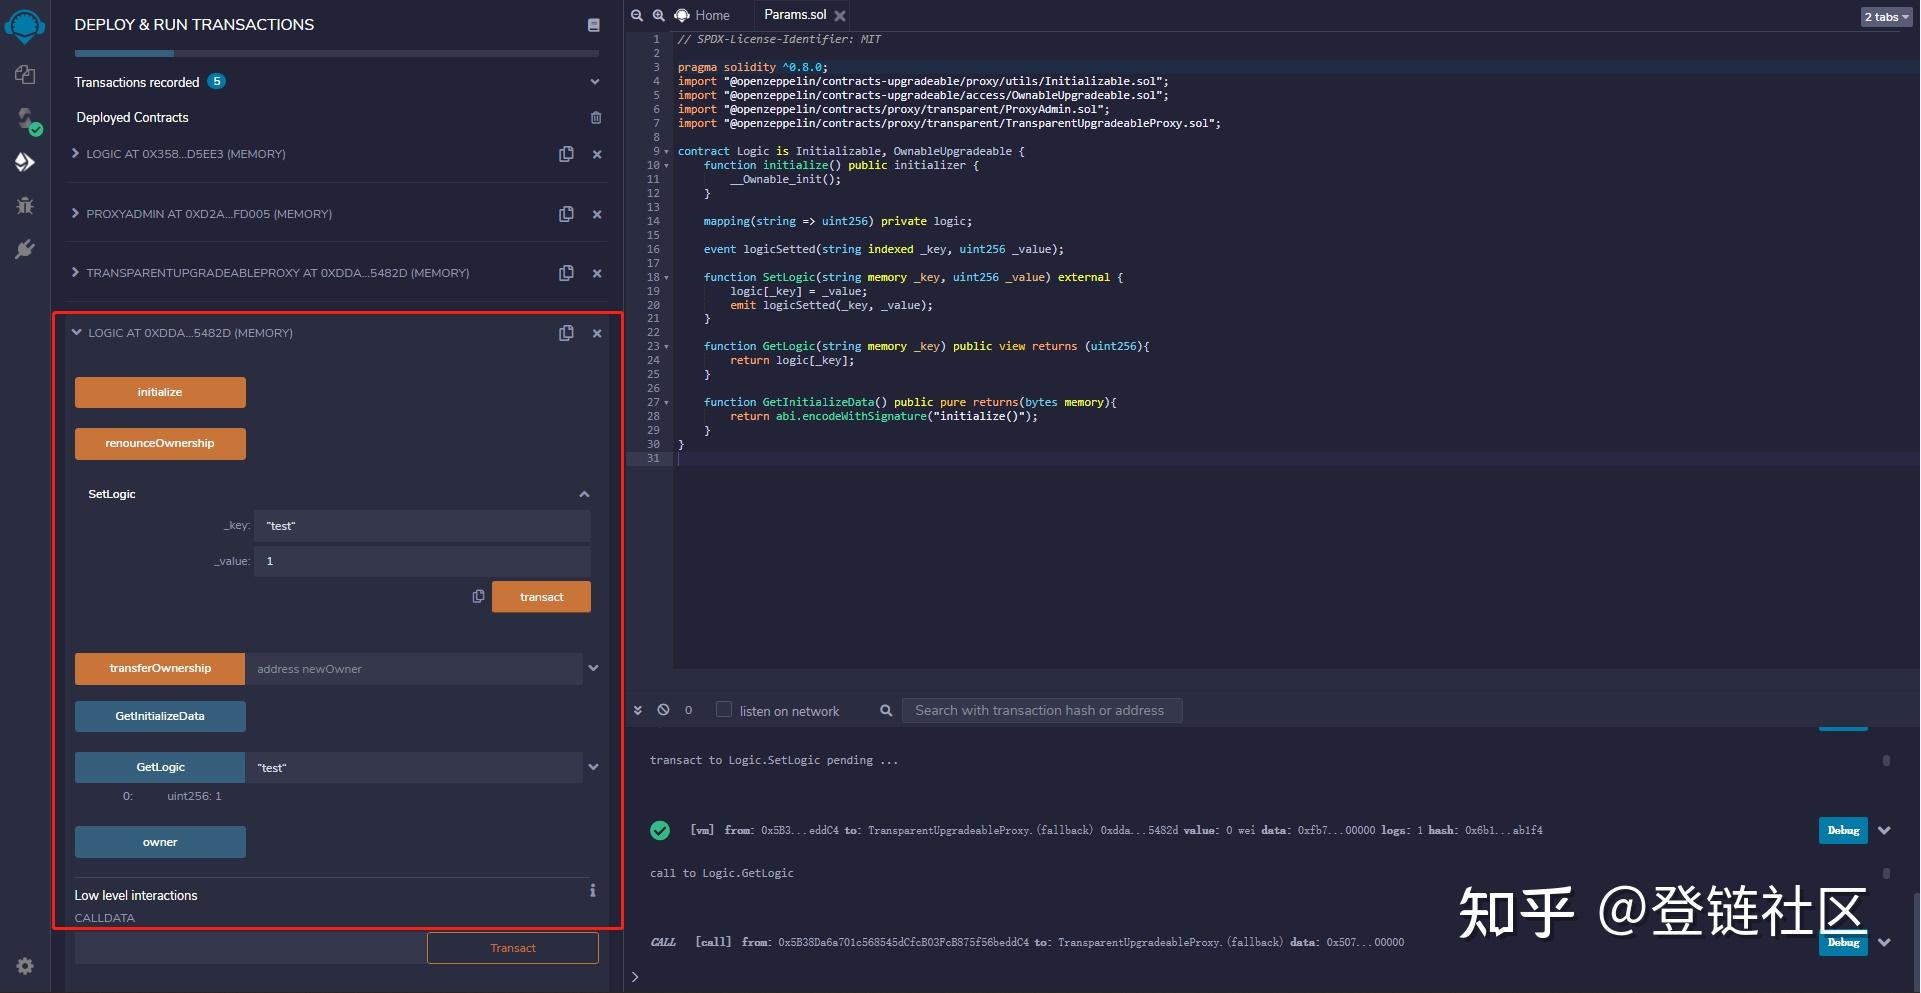Focus the GetLogic "test" input field
This screenshot has height=993, width=1921.
click(414, 768)
